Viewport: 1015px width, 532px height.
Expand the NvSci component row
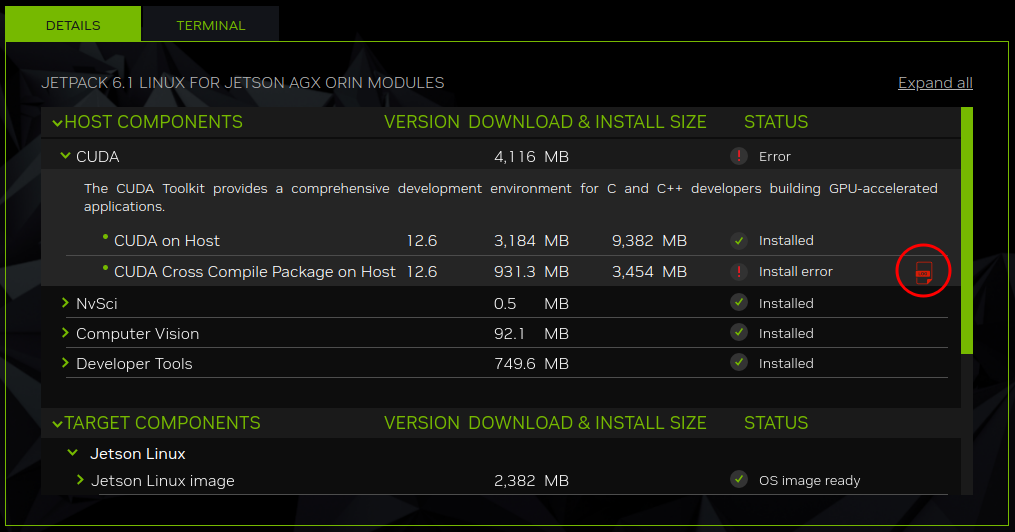pyautogui.click(x=66, y=303)
